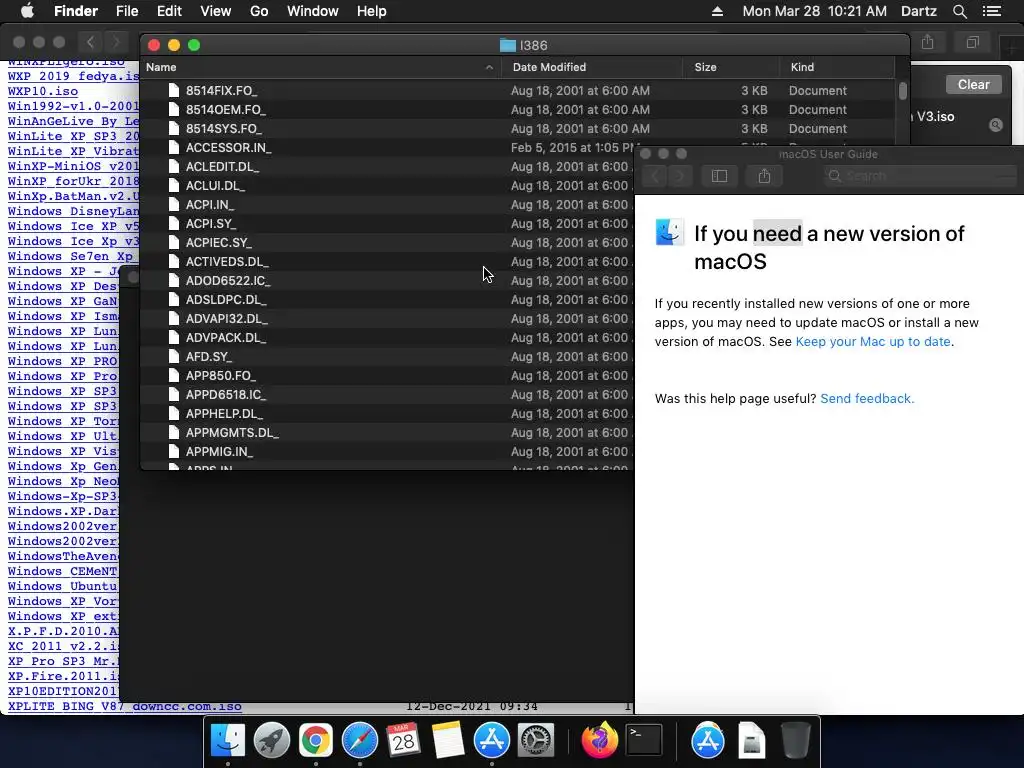
Task: Sort by Kind column header
Action: (x=837, y=67)
